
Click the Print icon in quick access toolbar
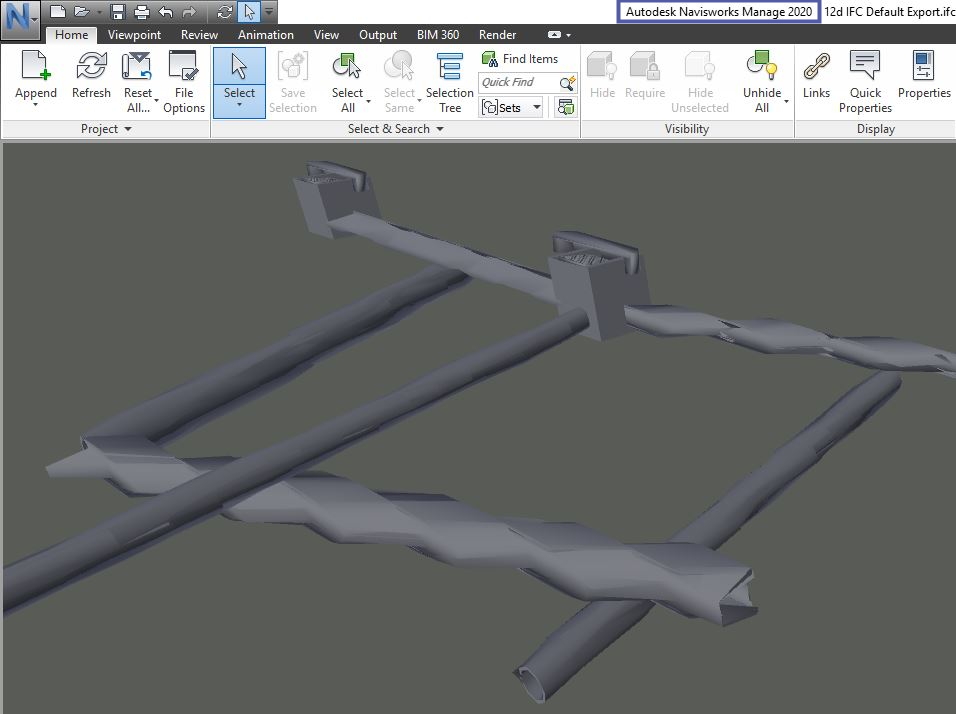pyautogui.click(x=142, y=12)
